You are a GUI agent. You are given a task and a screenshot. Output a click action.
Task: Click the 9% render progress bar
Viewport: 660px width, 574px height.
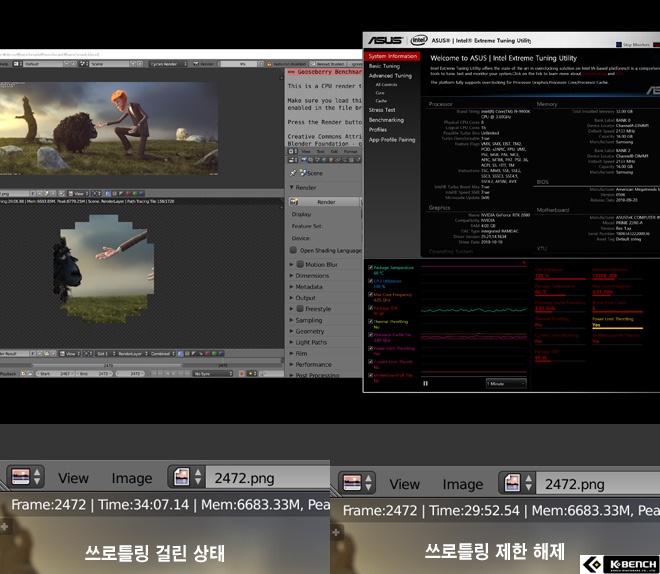pos(239,64)
